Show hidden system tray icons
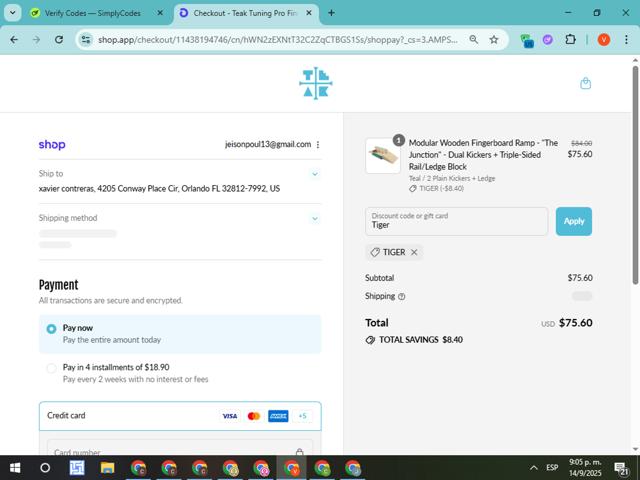Viewport: 640px width, 480px height. pos(533,468)
